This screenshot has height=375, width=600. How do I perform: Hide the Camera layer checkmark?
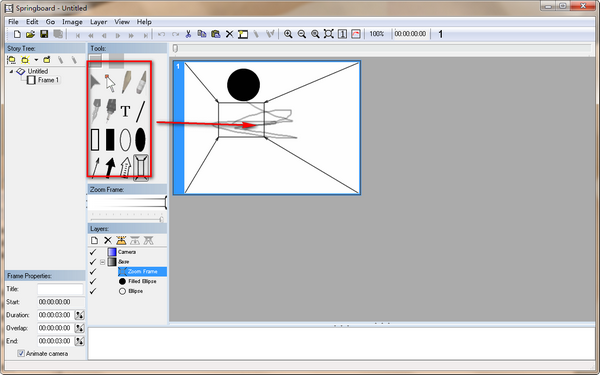pos(93,252)
